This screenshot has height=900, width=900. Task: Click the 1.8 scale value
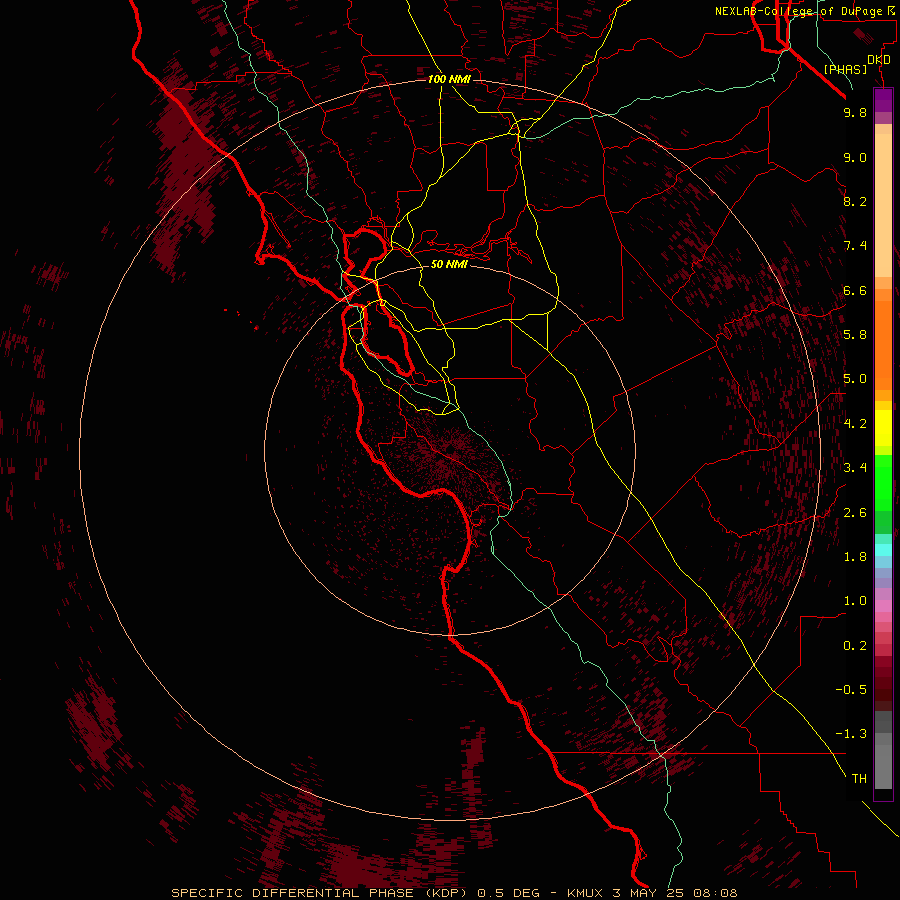pyautogui.click(x=855, y=557)
